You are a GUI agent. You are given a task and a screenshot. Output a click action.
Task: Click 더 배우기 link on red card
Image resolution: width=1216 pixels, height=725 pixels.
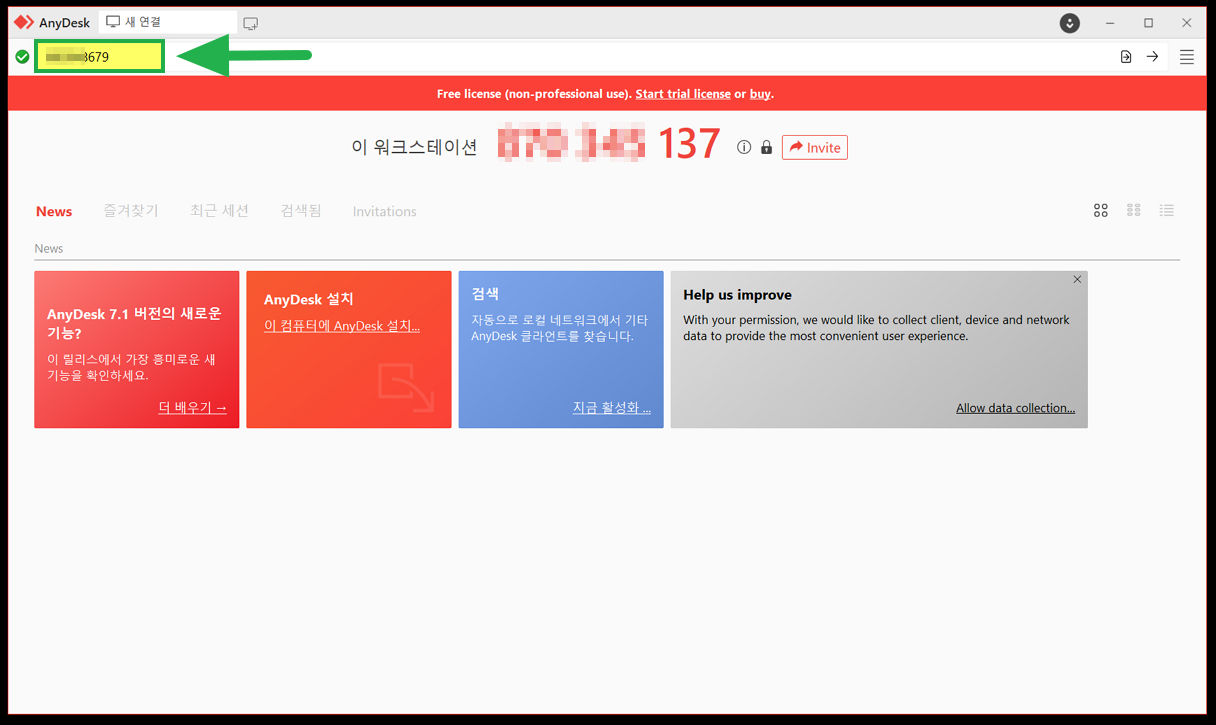pyautogui.click(x=192, y=408)
